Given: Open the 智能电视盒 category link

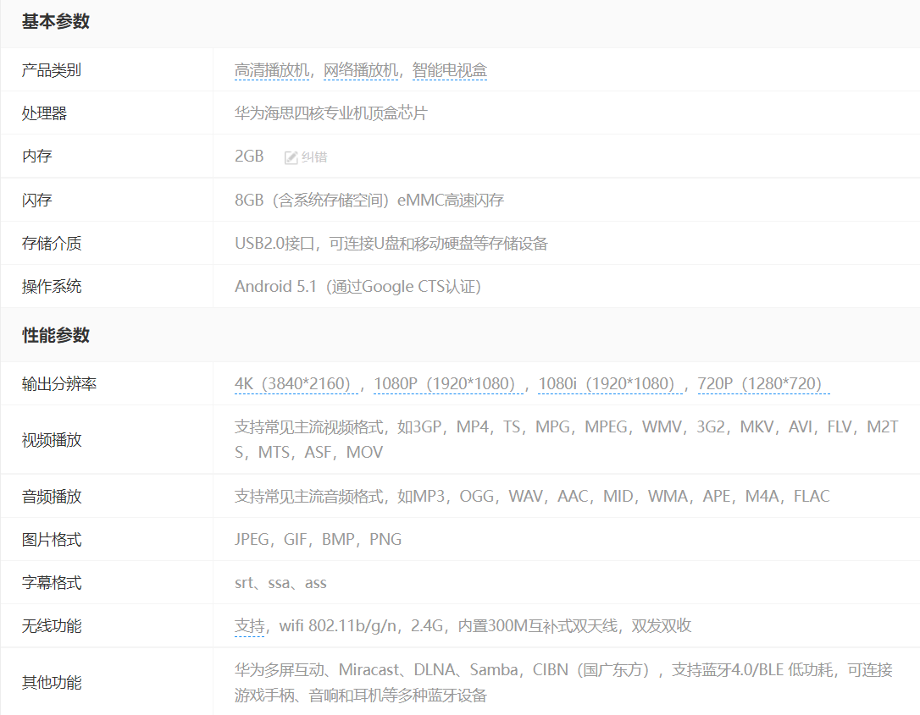Looking at the screenshot, I should 449,70.
